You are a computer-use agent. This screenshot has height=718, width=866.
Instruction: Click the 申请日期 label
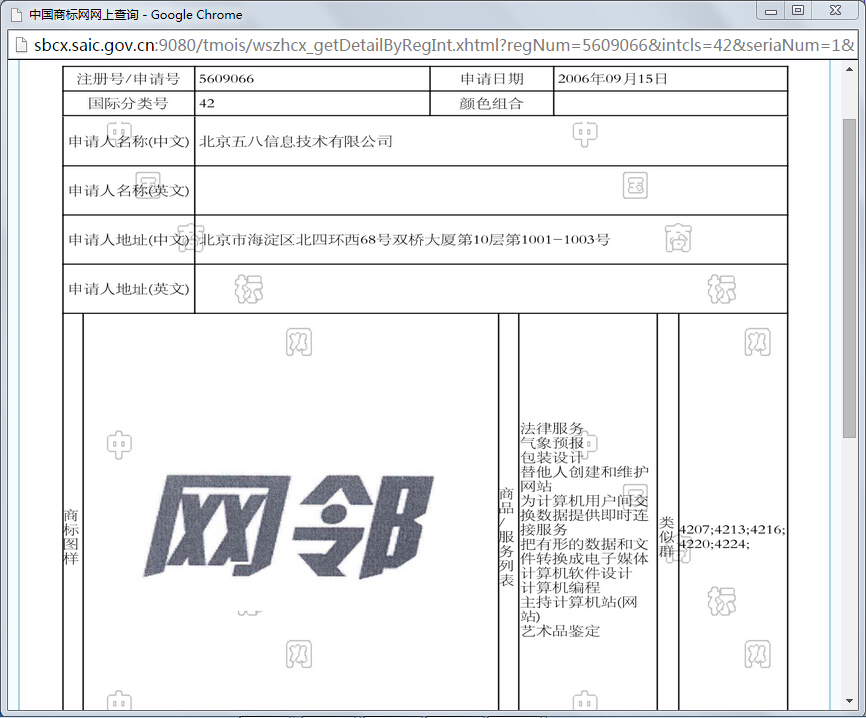pos(492,79)
